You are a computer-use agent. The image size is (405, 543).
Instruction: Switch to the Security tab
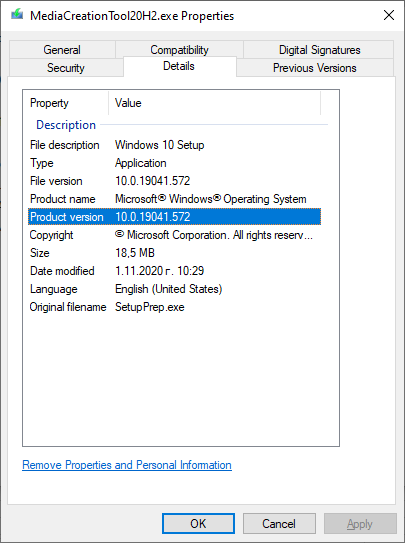[66, 68]
